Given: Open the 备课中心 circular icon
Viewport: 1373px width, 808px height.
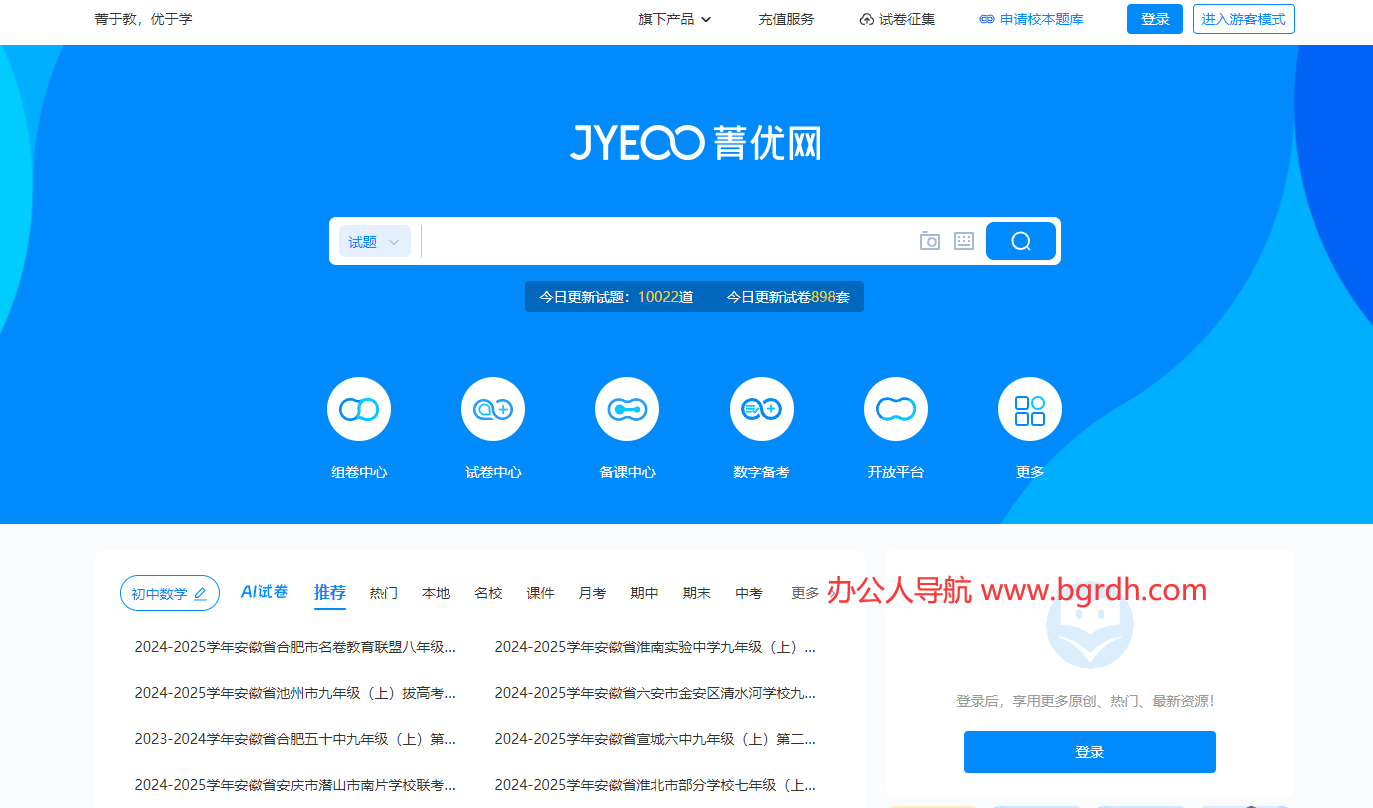Looking at the screenshot, I should coord(627,409).
